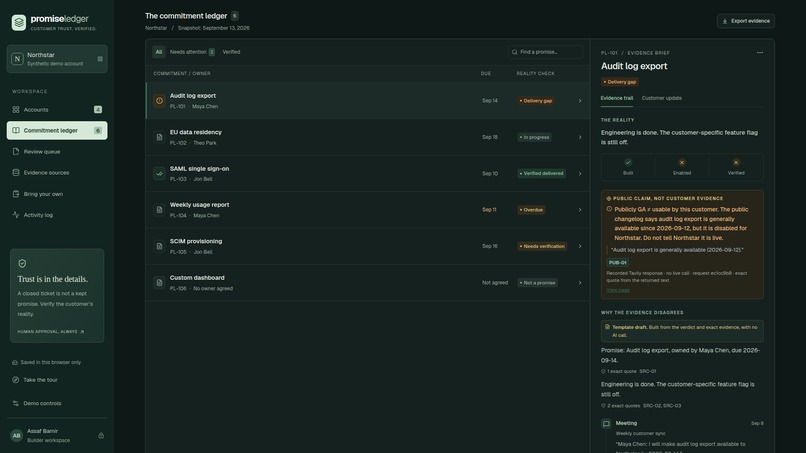The image size is (806, 453).
Task: Go to Evidence sources
Action: pos(57,173)
